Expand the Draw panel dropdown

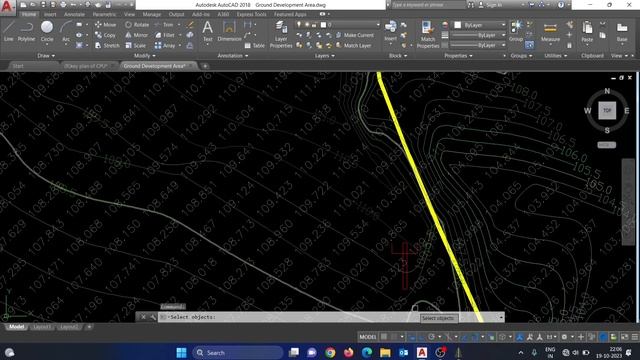pyautogui.click(x=46, y=56)
